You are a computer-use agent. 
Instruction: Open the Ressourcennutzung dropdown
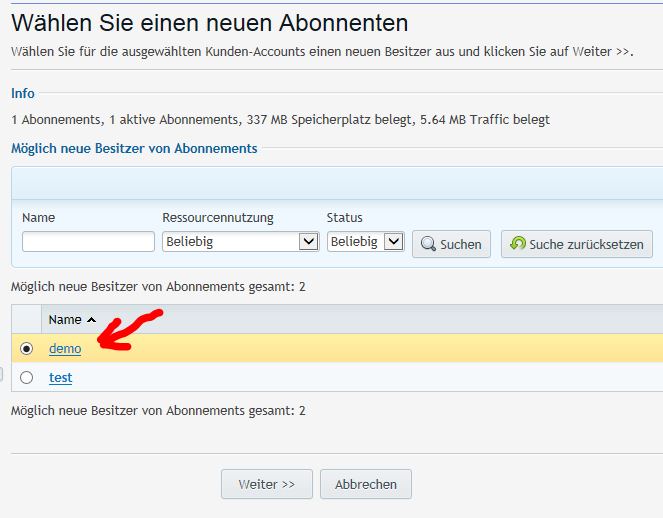[240, 242]
